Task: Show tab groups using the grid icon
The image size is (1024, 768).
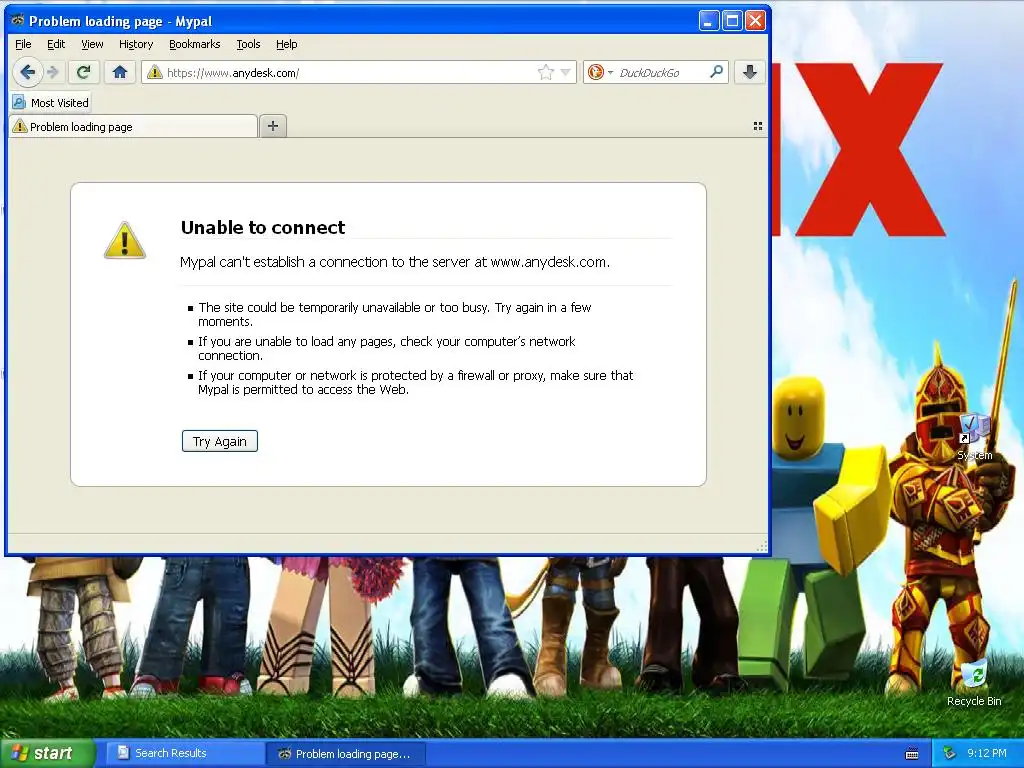Action: point(758,126)
